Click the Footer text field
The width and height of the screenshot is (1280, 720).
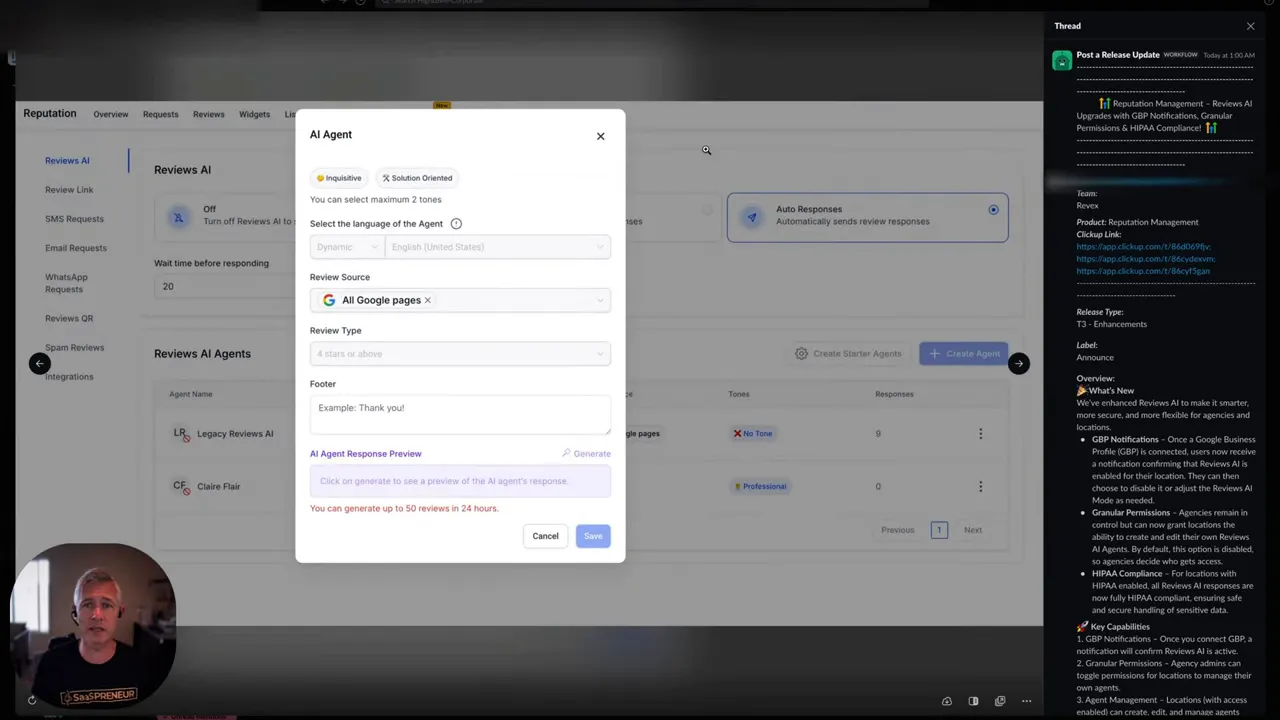click(460, 414)
